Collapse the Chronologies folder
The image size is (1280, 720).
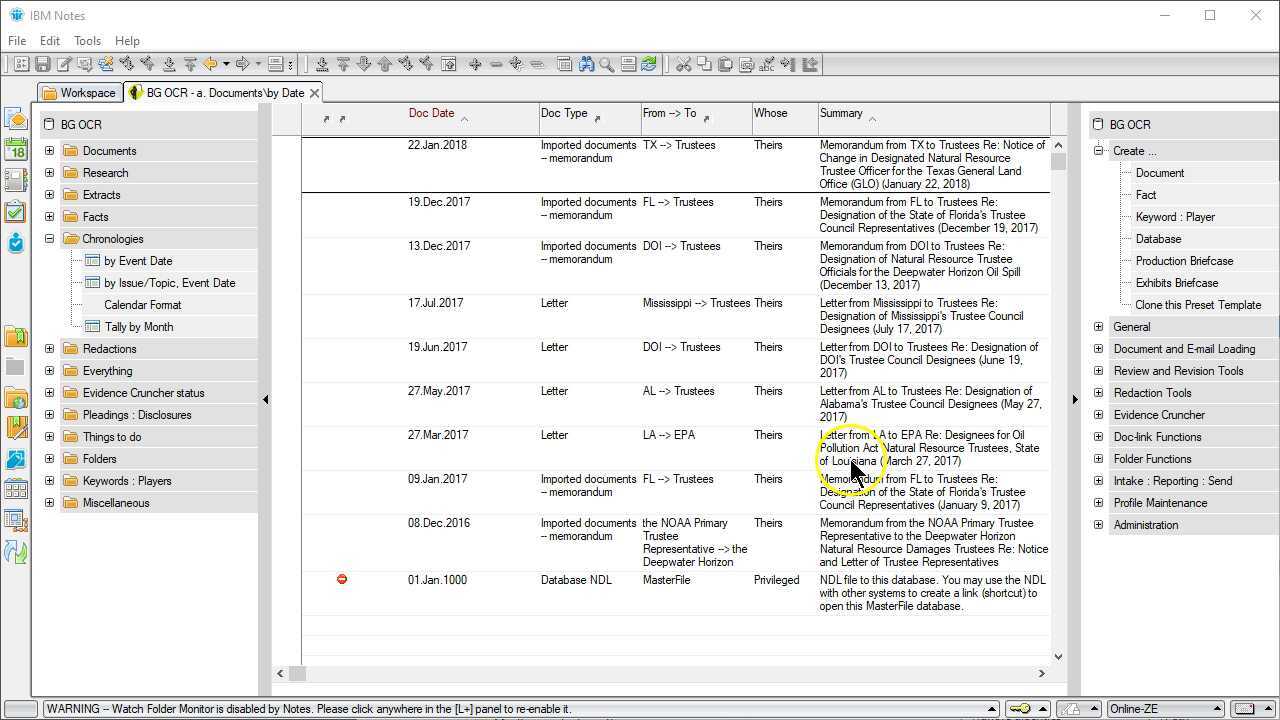point(49,239)
